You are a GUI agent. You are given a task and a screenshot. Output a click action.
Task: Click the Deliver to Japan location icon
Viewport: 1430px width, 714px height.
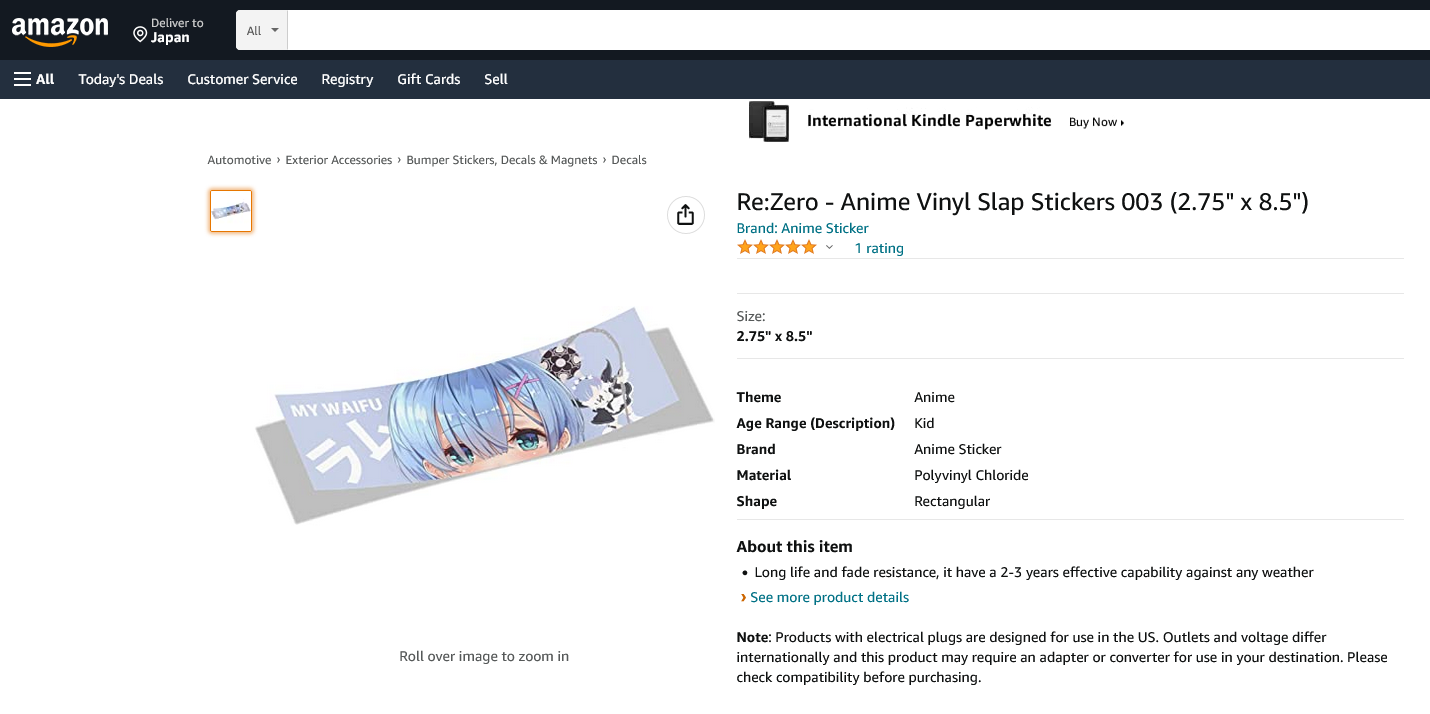point(140,35)
